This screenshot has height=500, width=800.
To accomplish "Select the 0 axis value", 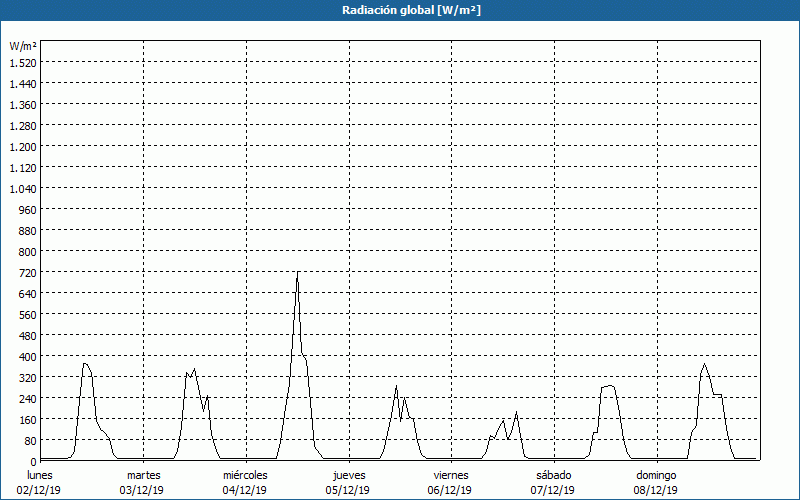I will [33, 461].
